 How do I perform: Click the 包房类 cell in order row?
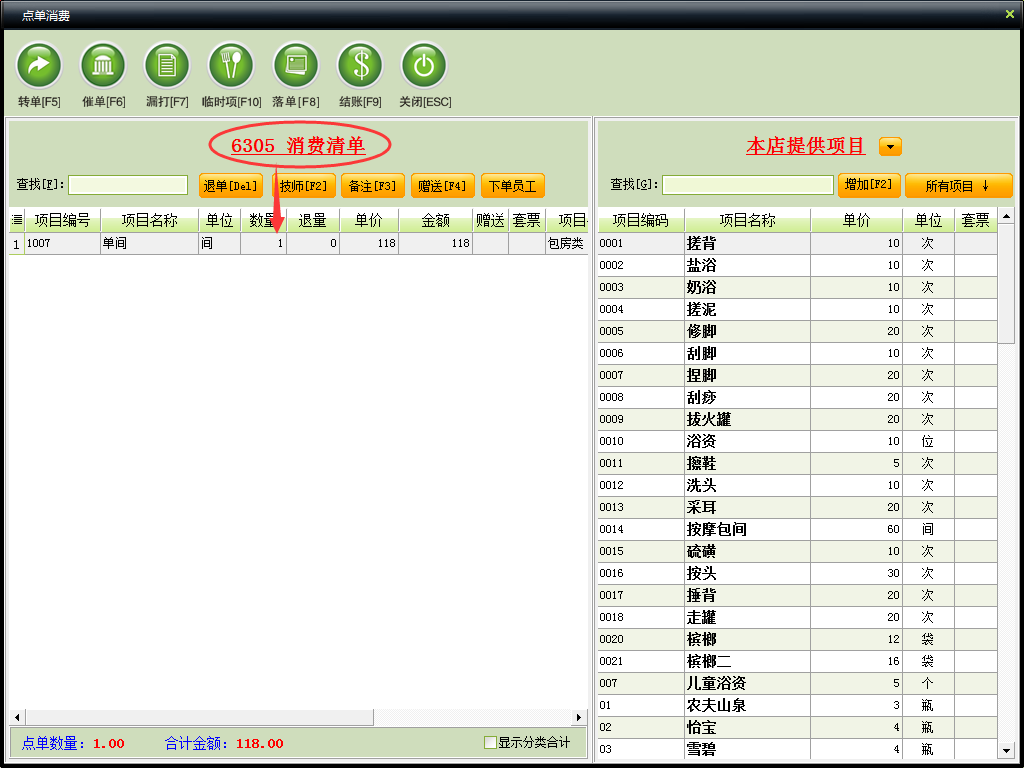566,243
